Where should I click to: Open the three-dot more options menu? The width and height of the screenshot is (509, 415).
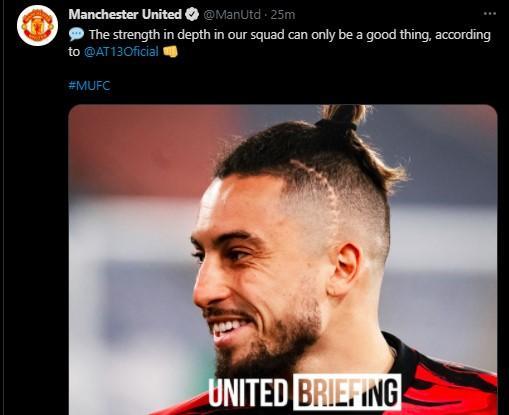[490, 14]
